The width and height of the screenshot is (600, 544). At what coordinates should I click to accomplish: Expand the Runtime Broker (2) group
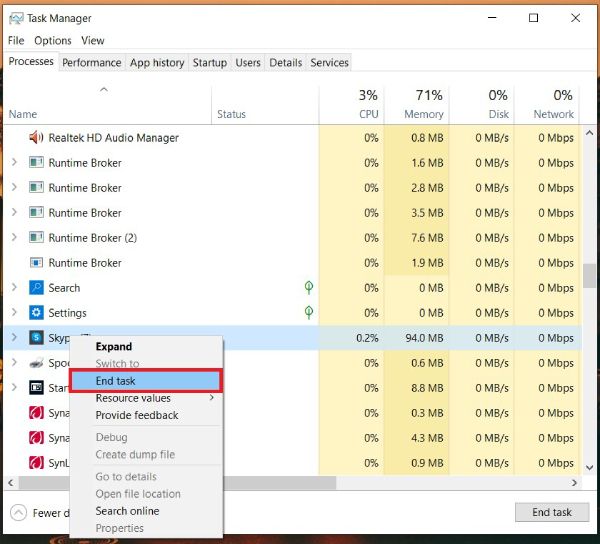pyautogui.click(x=14, y=238)
